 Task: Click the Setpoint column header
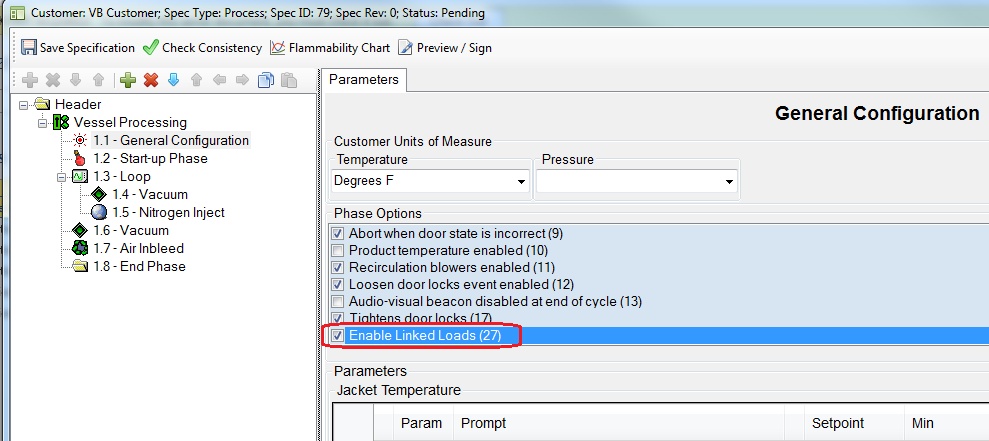tap(837, 423)
